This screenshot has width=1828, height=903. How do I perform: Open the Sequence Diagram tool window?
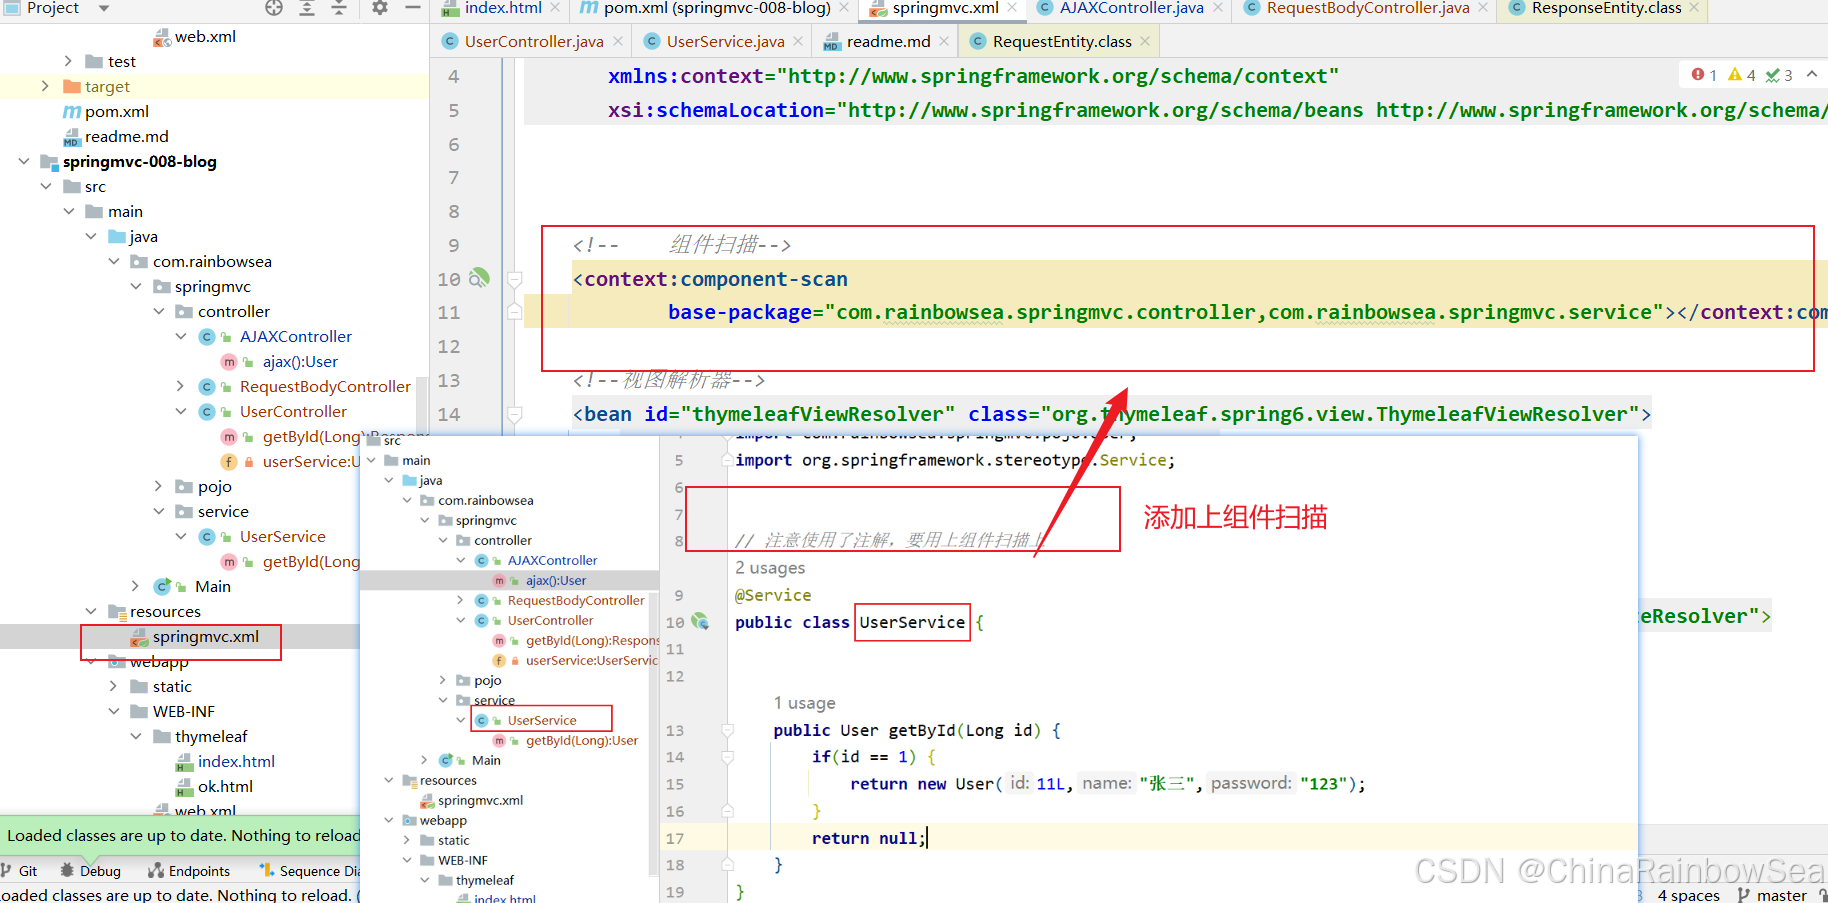(309, 871)
